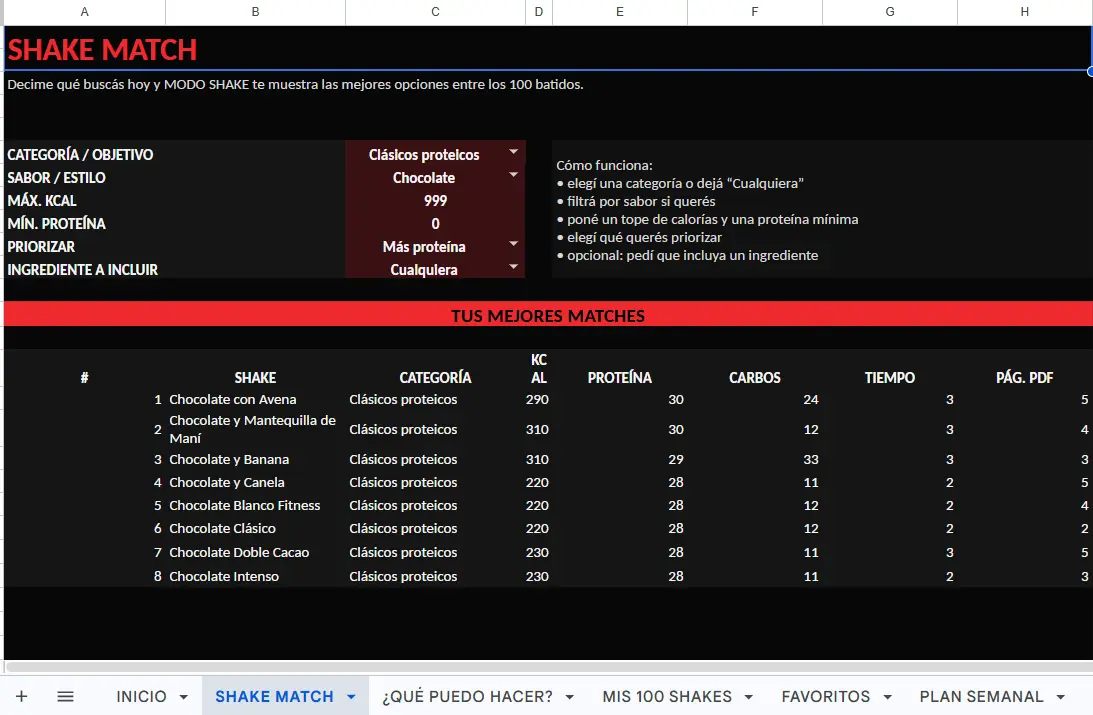Expand the INICIO tab menu arrow
Image resolution: width=1093 pixels, height=715 pixels.
[183, 697]
